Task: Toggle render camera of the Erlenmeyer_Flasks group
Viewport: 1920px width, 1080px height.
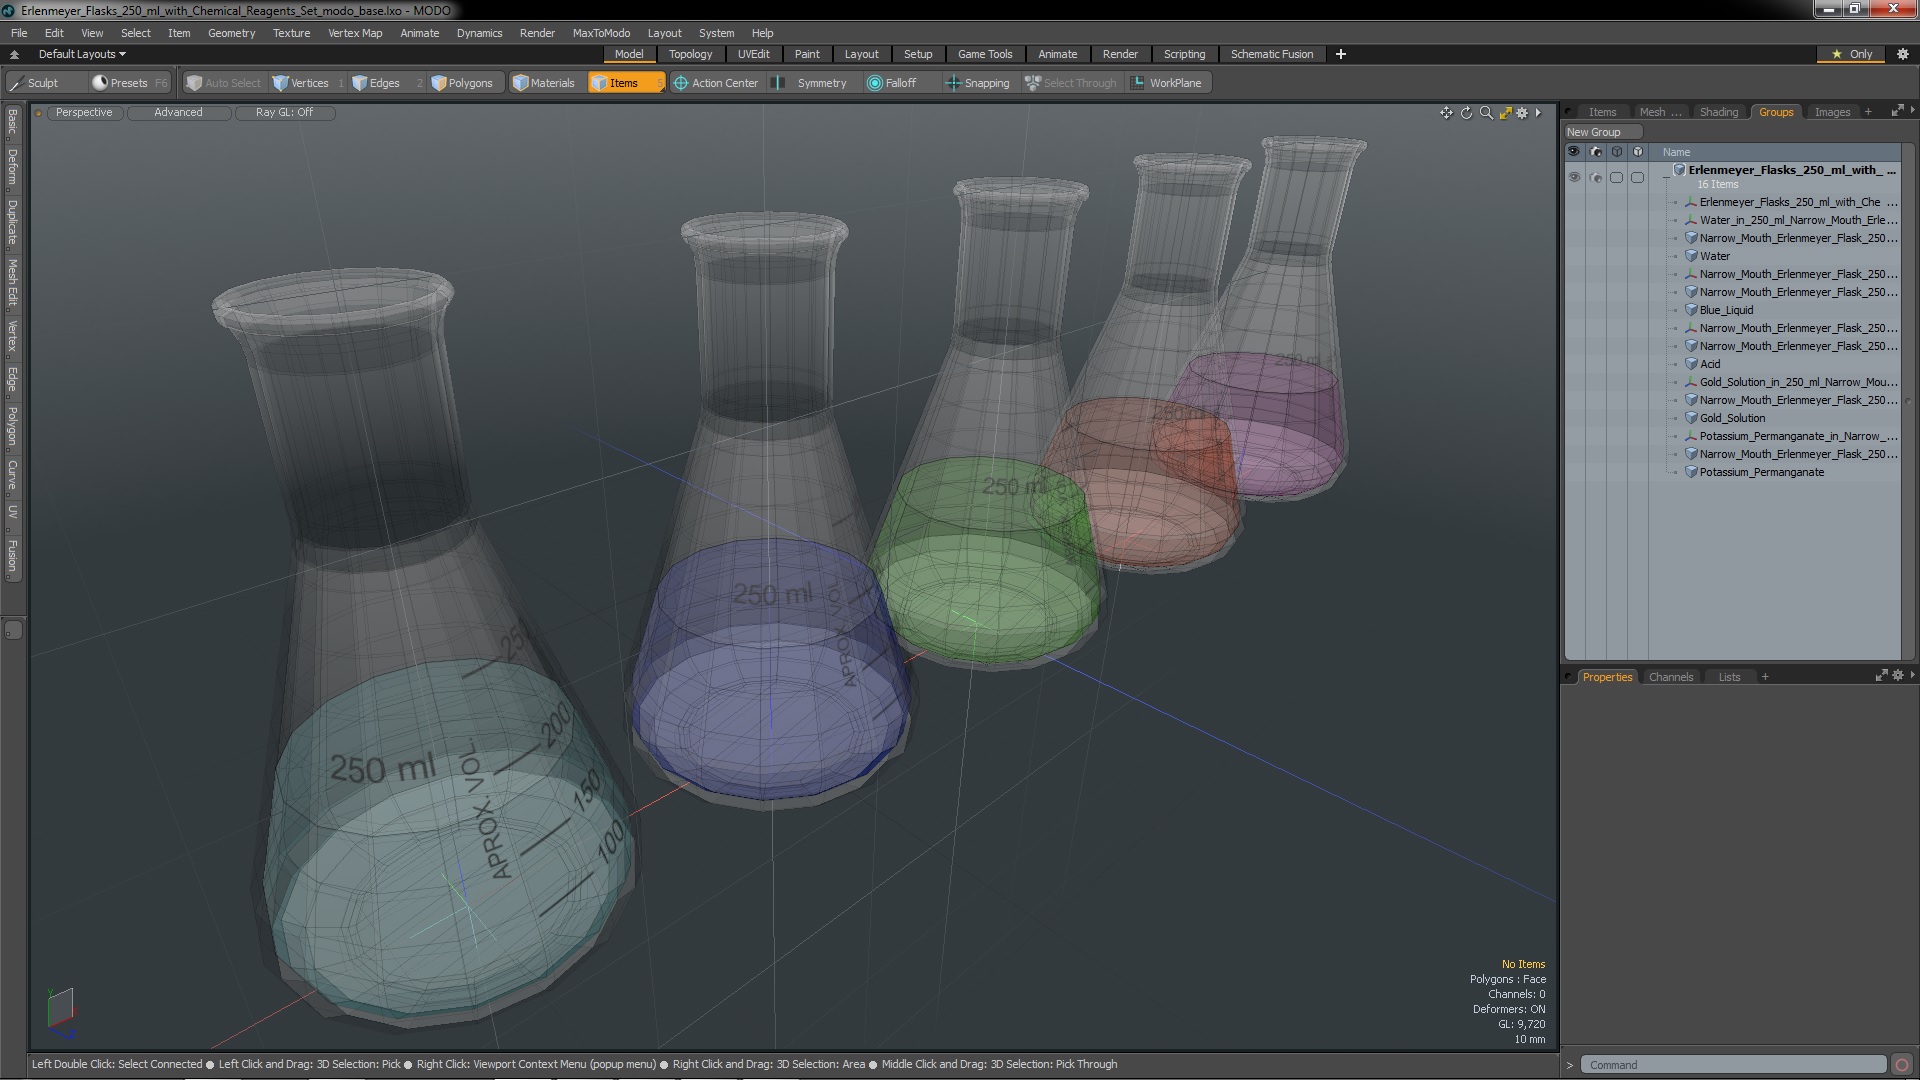Action: 1596,177
